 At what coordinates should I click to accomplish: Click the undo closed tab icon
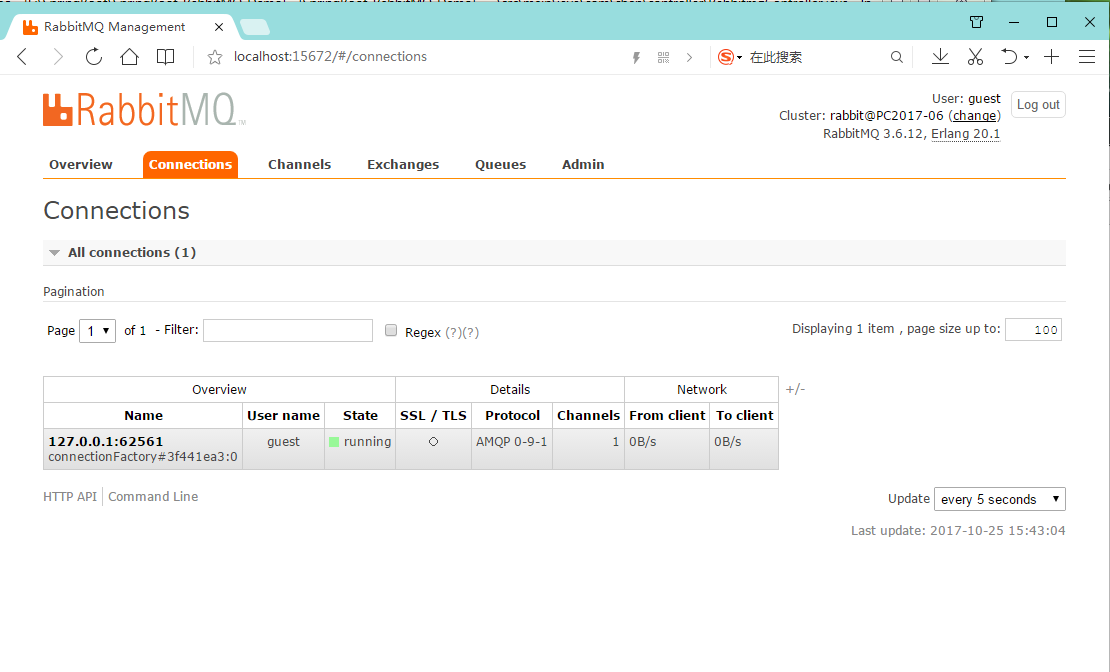coord(1009,57)
